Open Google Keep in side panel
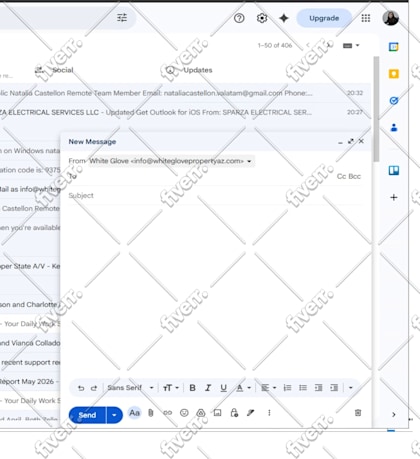 point(394,74)
